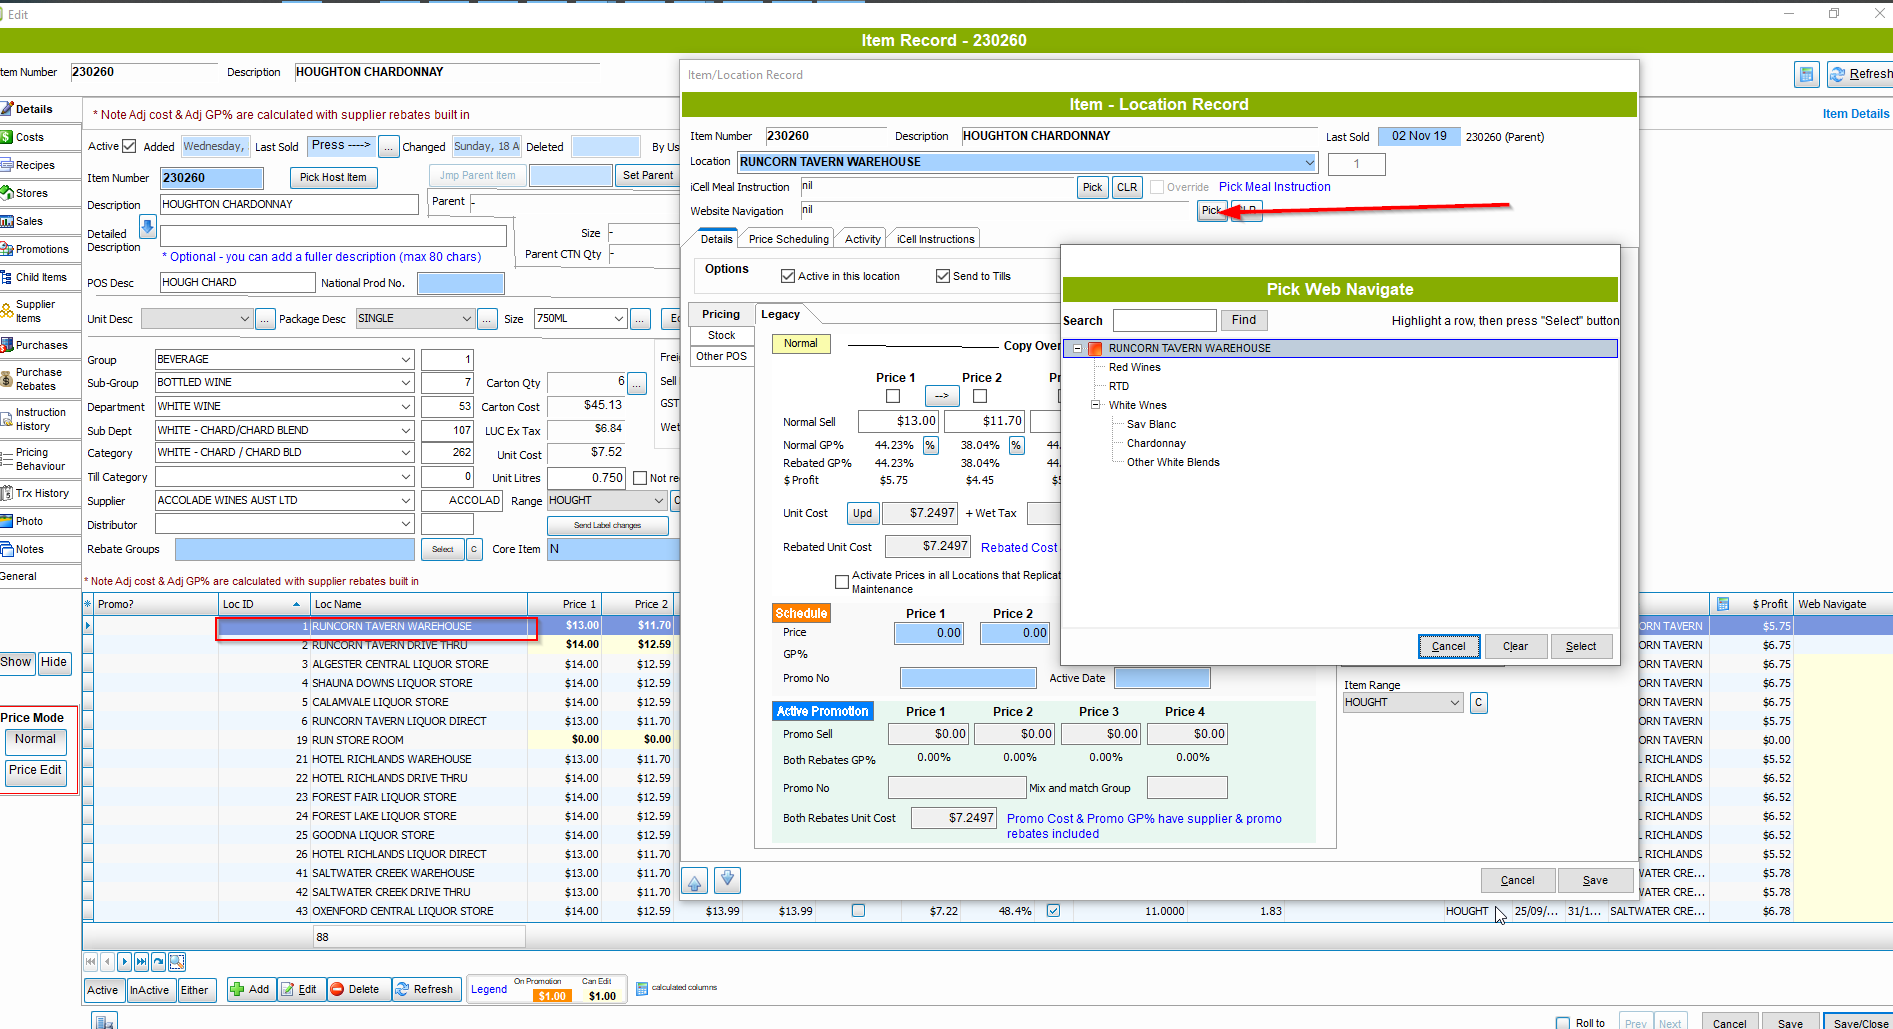Switch to the Pricing tab
This screenshot has width=1893, height=1029.
721,314
